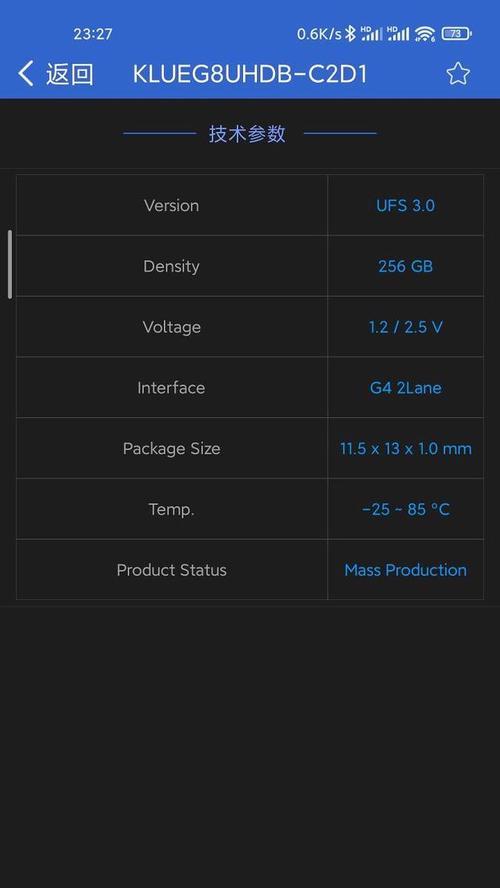Tap the first HD cellular signal icon
The height and width of the screenshot is (888, 500).
(371, 33)
